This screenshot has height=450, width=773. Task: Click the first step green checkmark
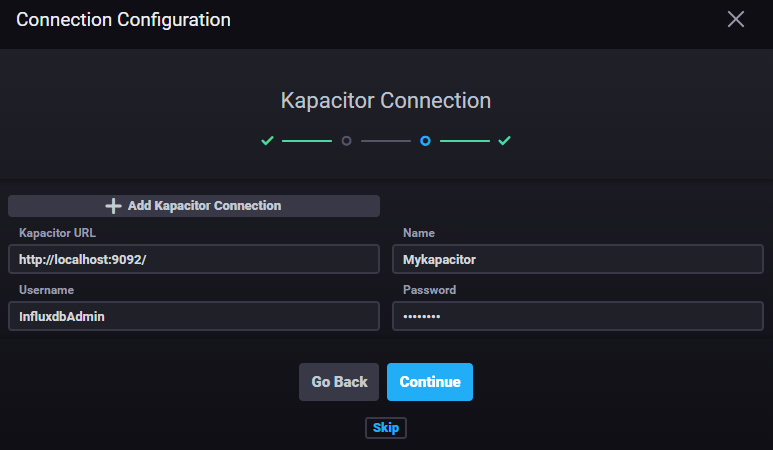(267, 141)
